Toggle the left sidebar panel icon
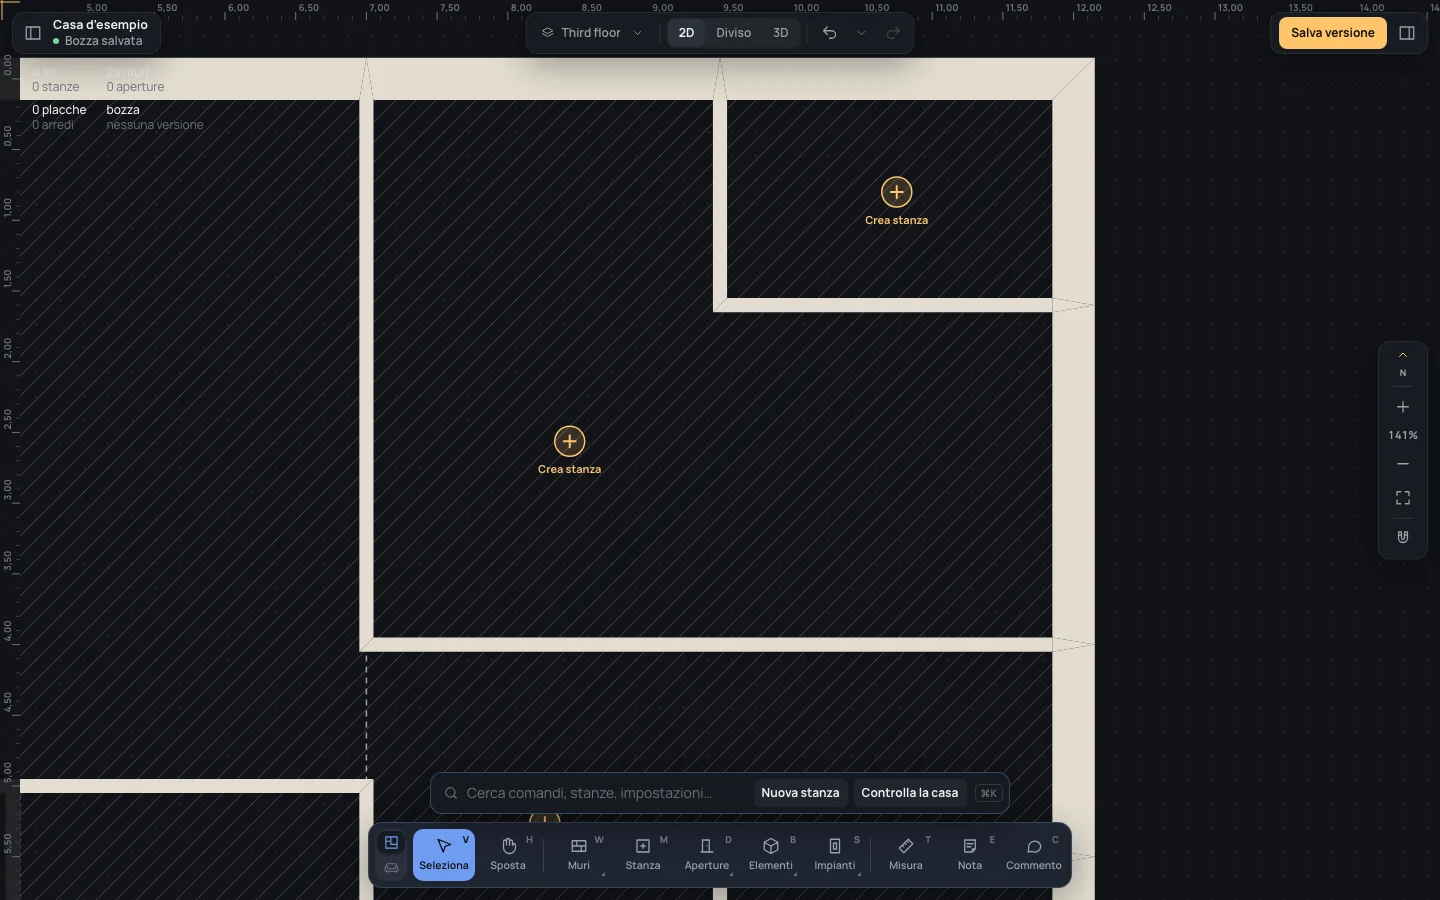The width and height of the screenshot is (1440, 900). click(x=33, y=33)
